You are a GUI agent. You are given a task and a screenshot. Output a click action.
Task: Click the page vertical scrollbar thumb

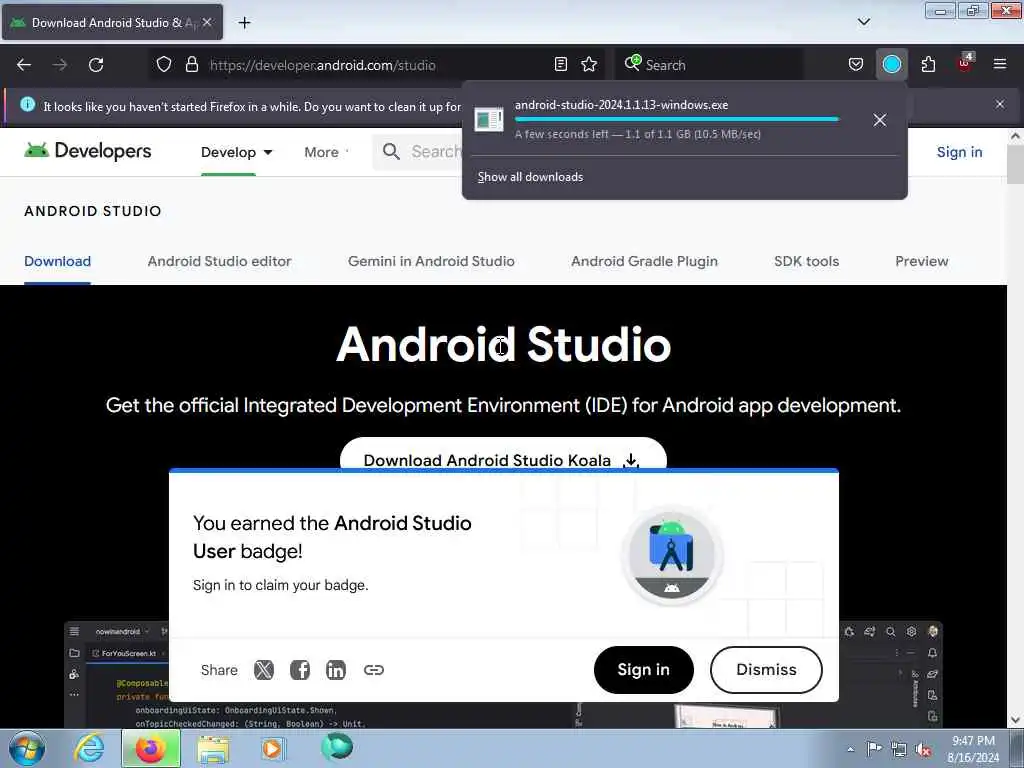tap(1015, 164)
